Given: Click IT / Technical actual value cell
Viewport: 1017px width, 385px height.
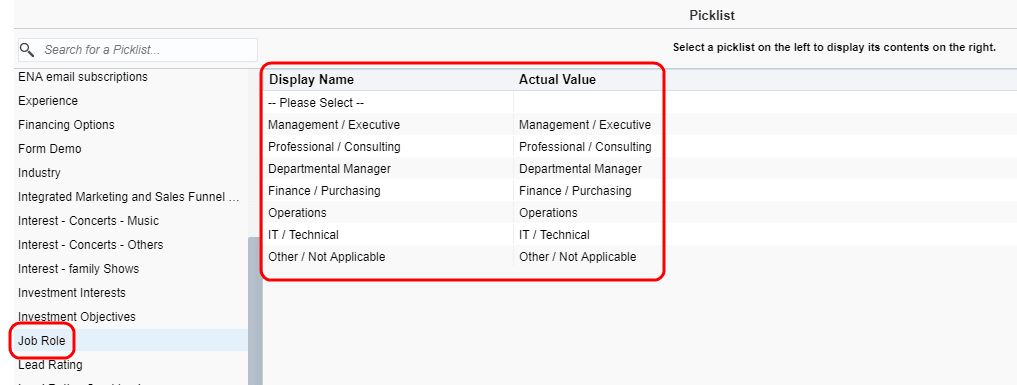Looking at the screenshot, I should [554, 235].
